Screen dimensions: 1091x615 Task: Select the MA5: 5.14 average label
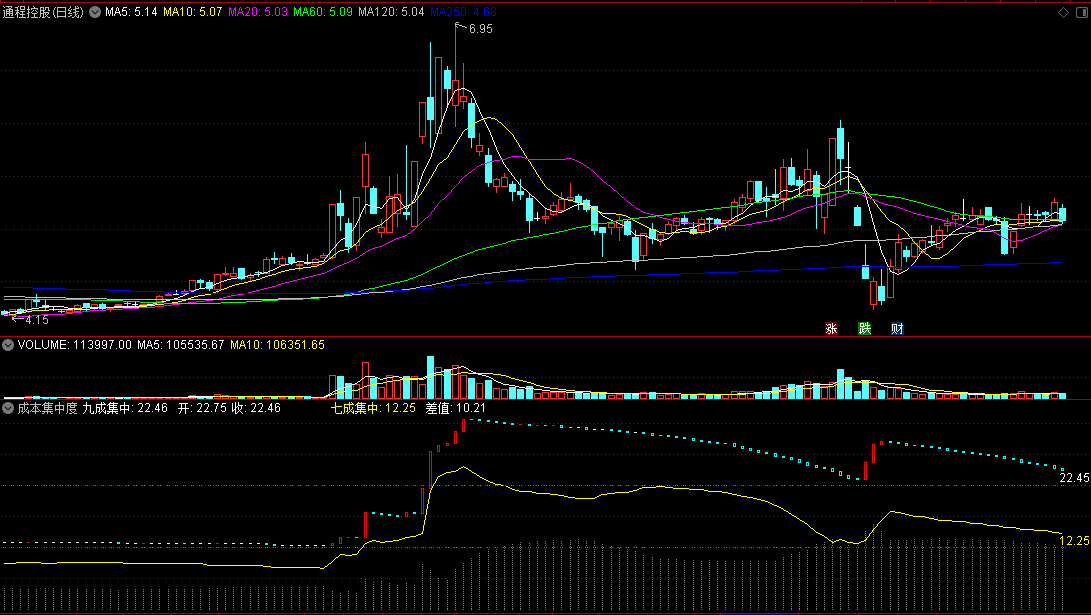pos(131,12)
